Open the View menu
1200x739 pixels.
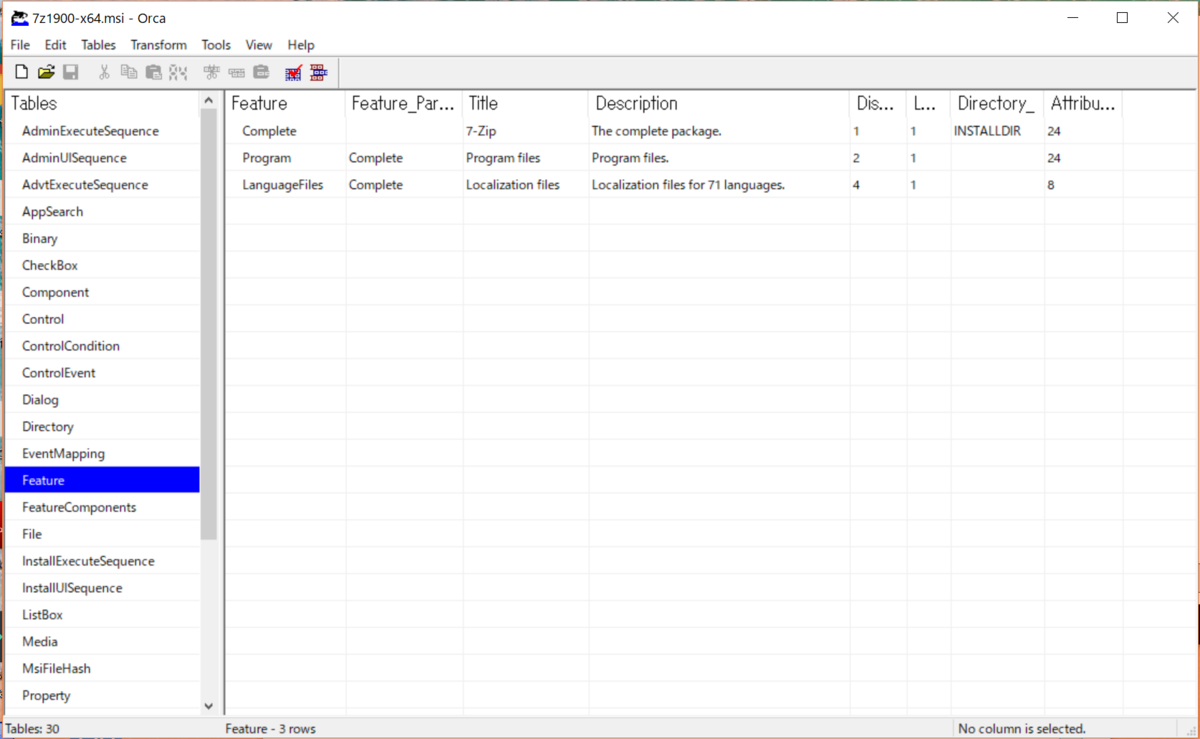click(x=259, y=45)
